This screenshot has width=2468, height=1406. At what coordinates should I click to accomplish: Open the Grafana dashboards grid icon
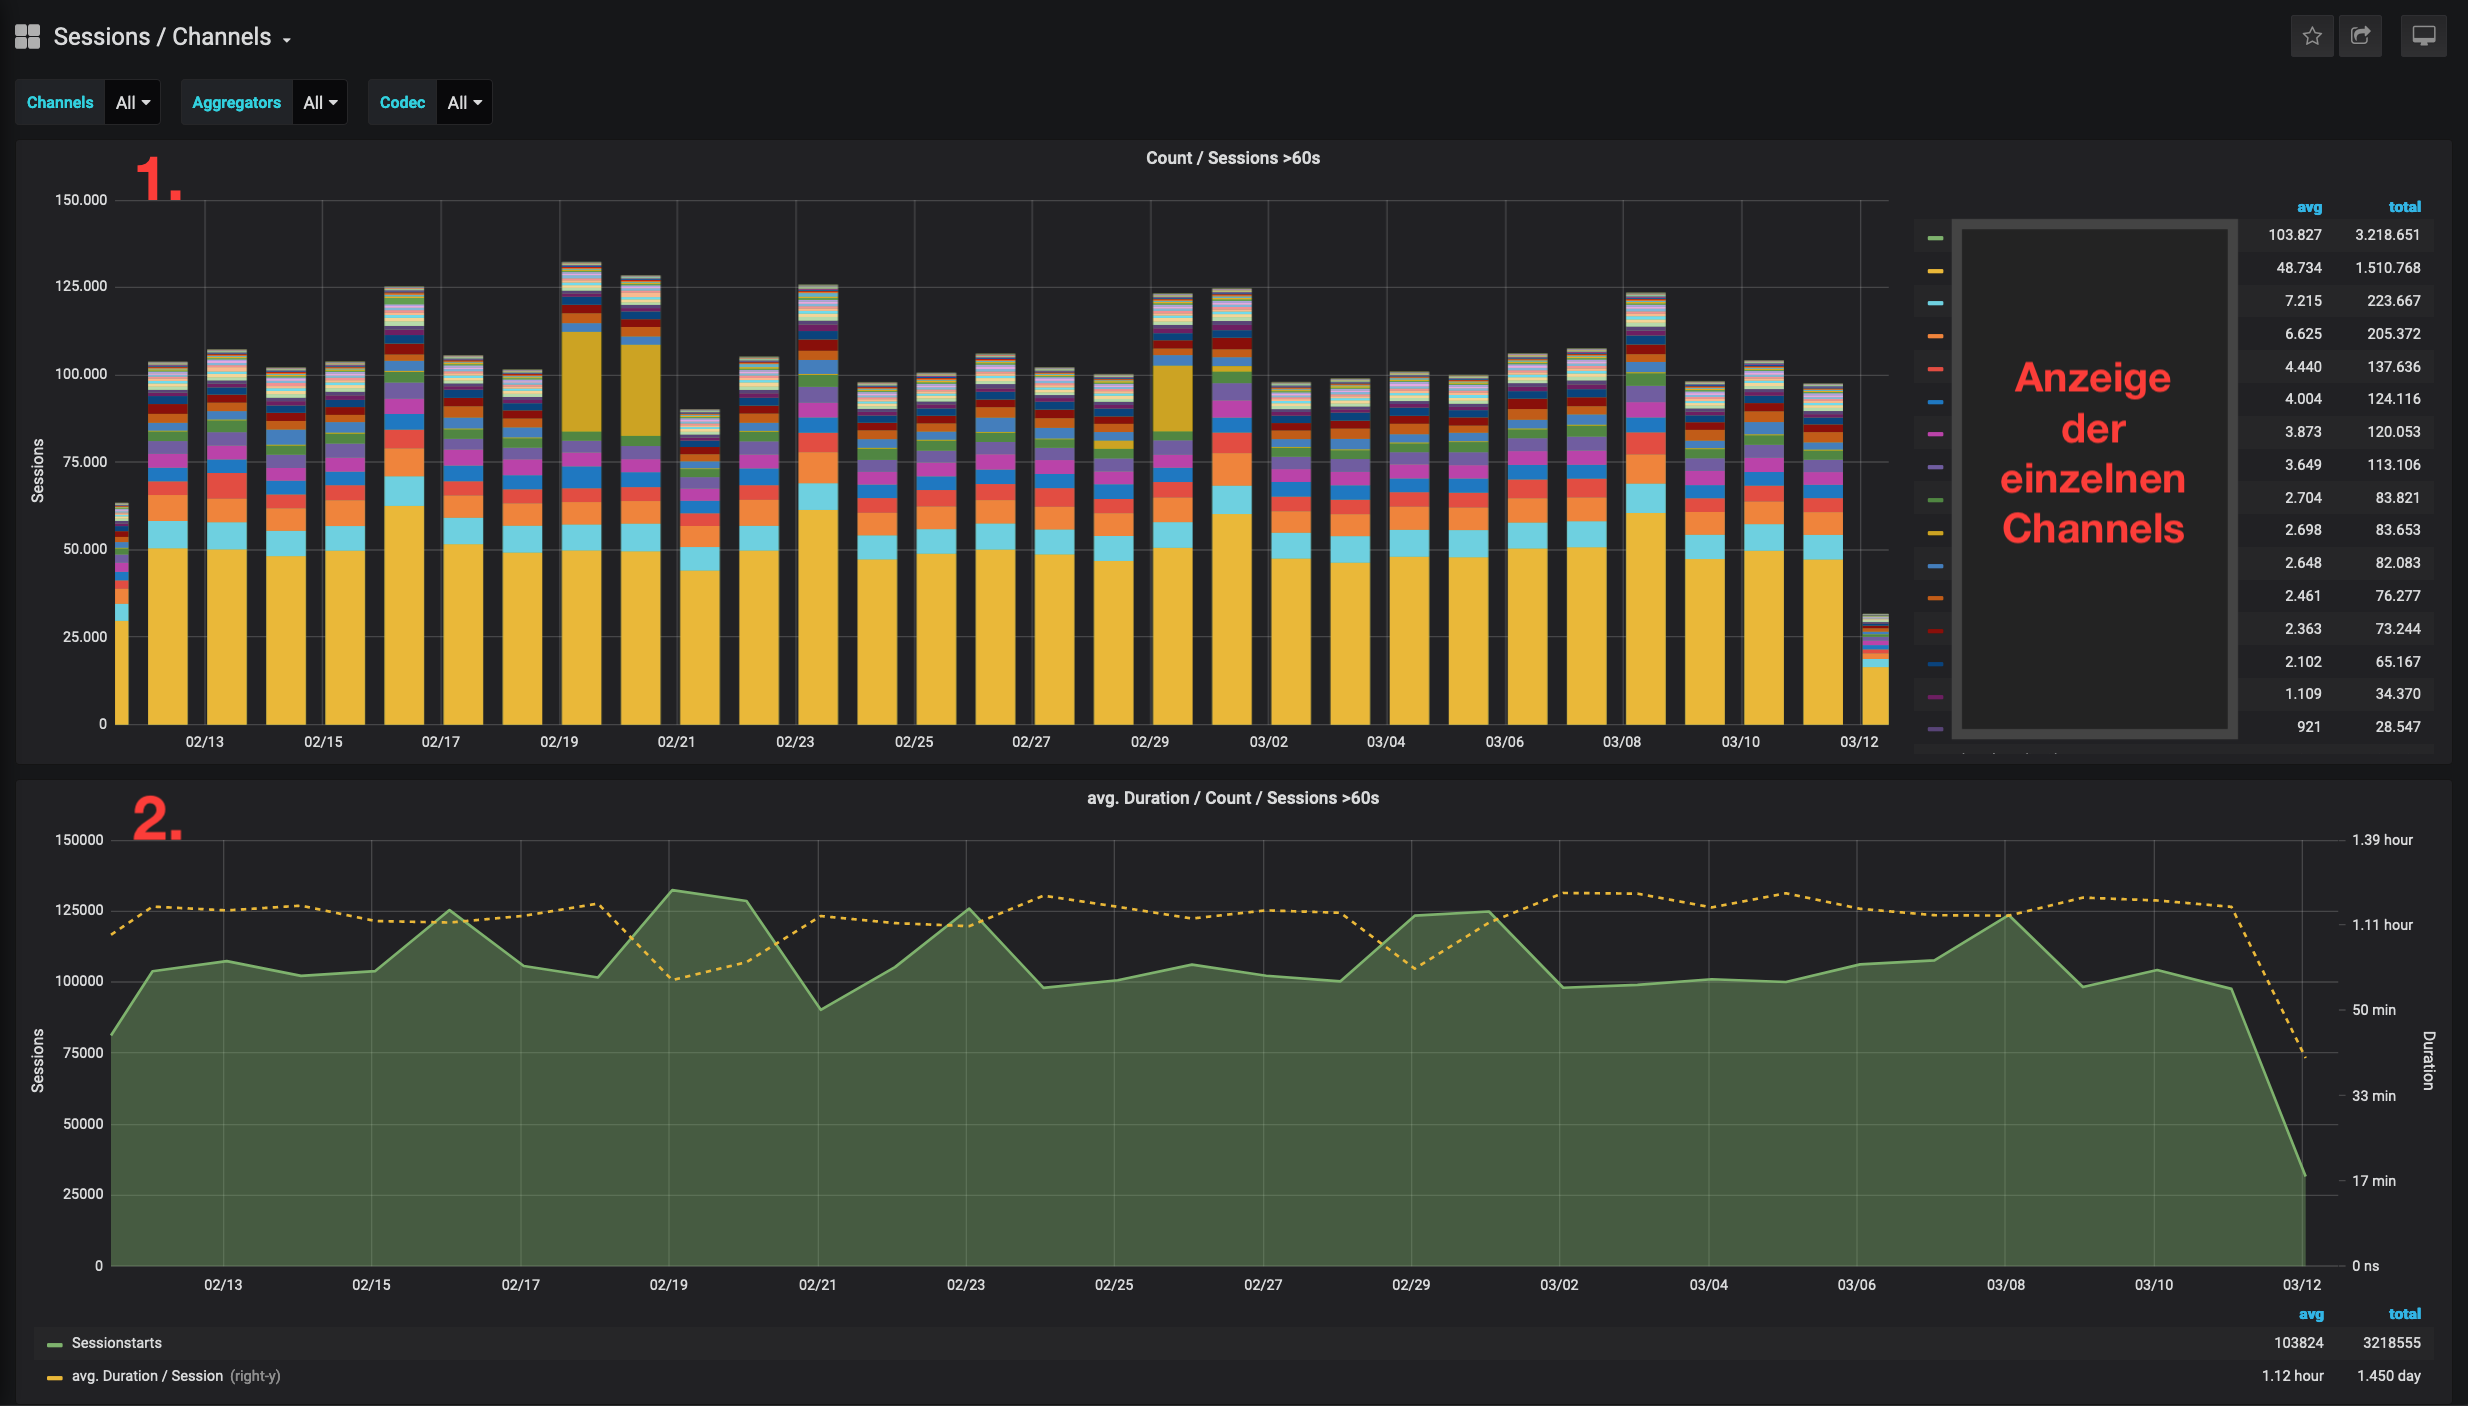click(27, 37)
